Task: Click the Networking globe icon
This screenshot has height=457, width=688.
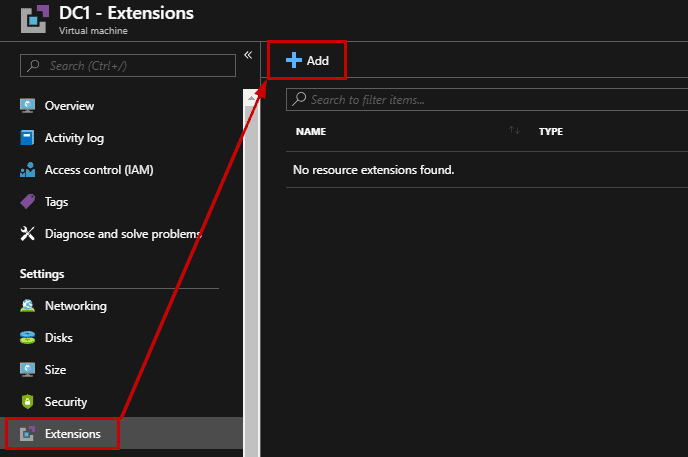Action: [x=27, y=306]
